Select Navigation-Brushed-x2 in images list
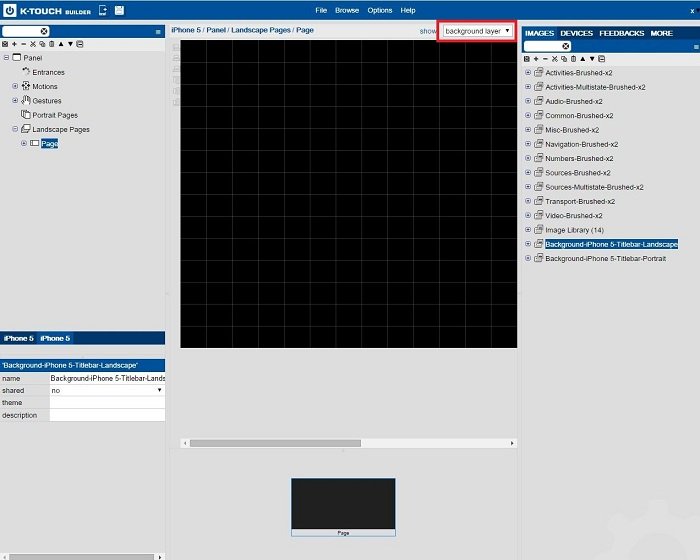This screenshot has width=700, height=560. (582, 144)
